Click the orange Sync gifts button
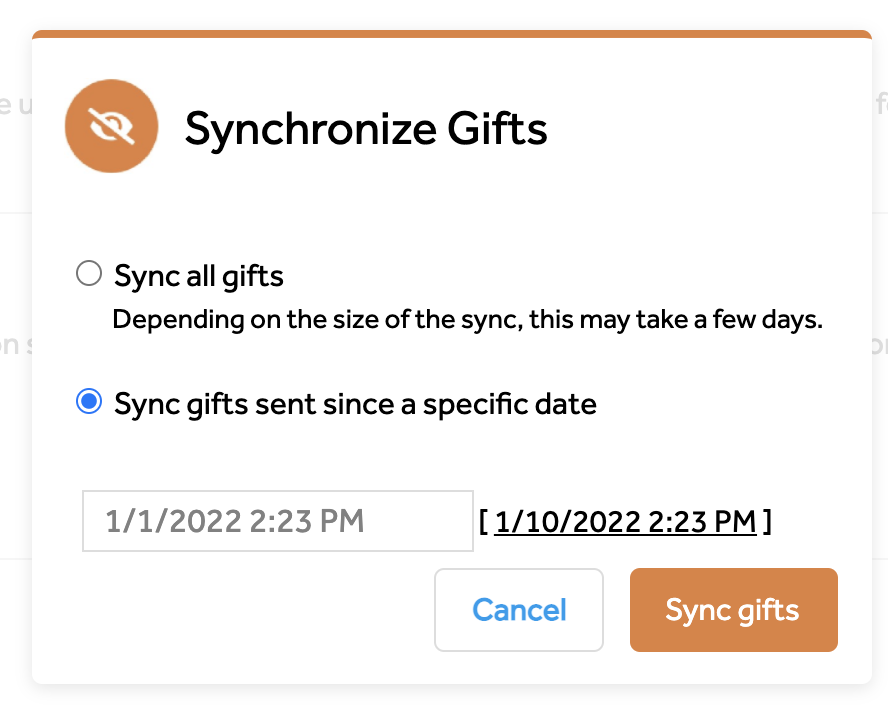 coord(733,610)
